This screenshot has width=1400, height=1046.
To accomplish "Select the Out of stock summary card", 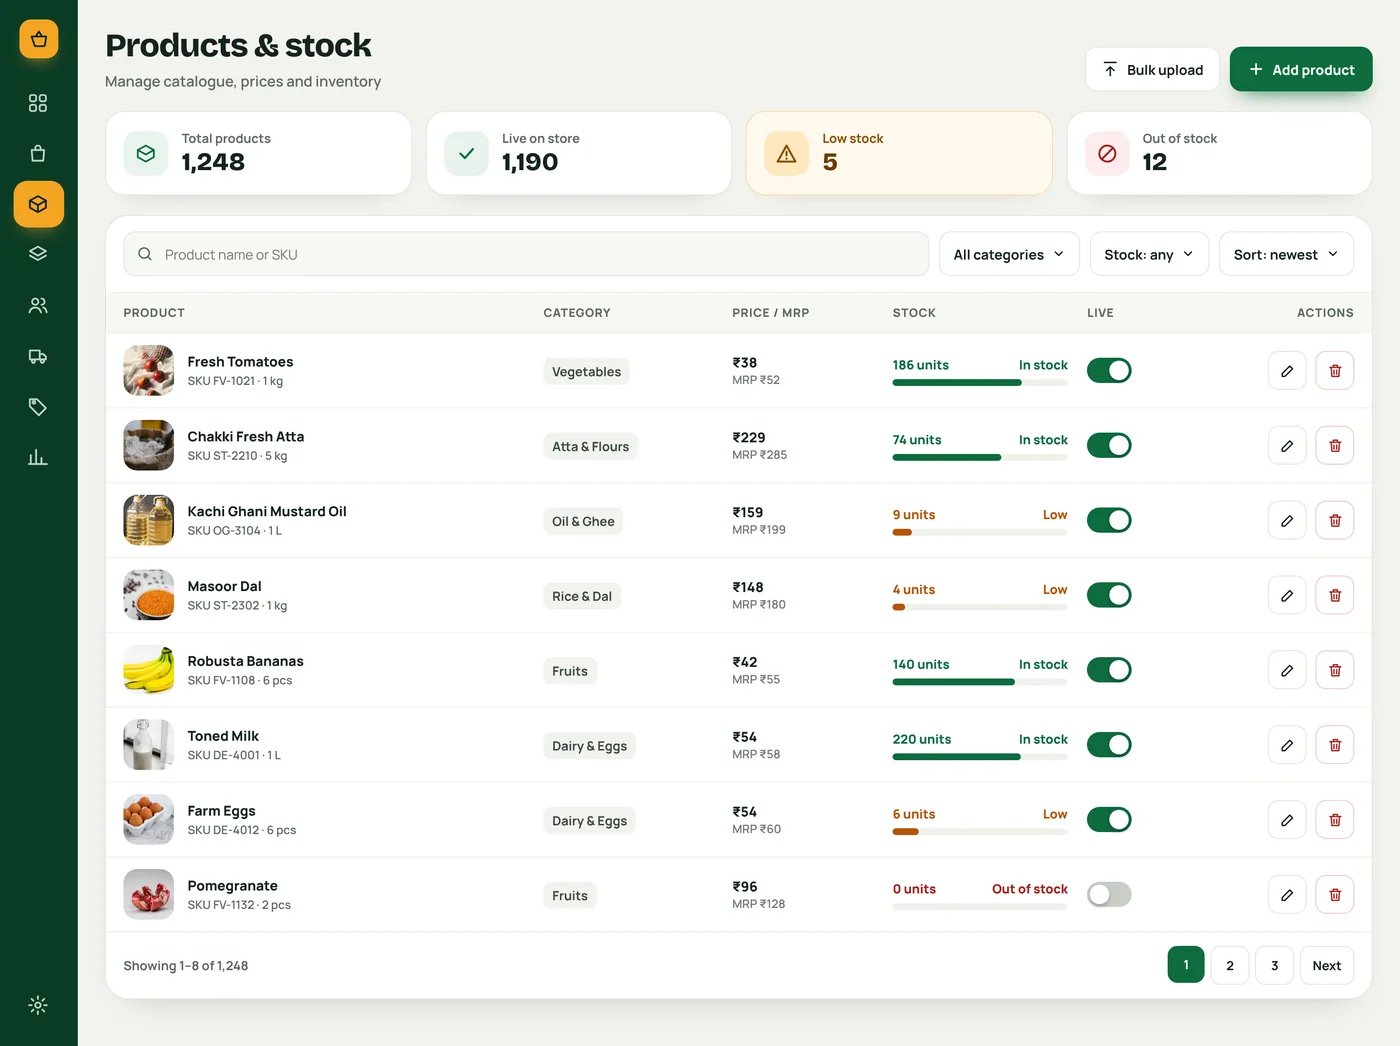I will 1219,153.
